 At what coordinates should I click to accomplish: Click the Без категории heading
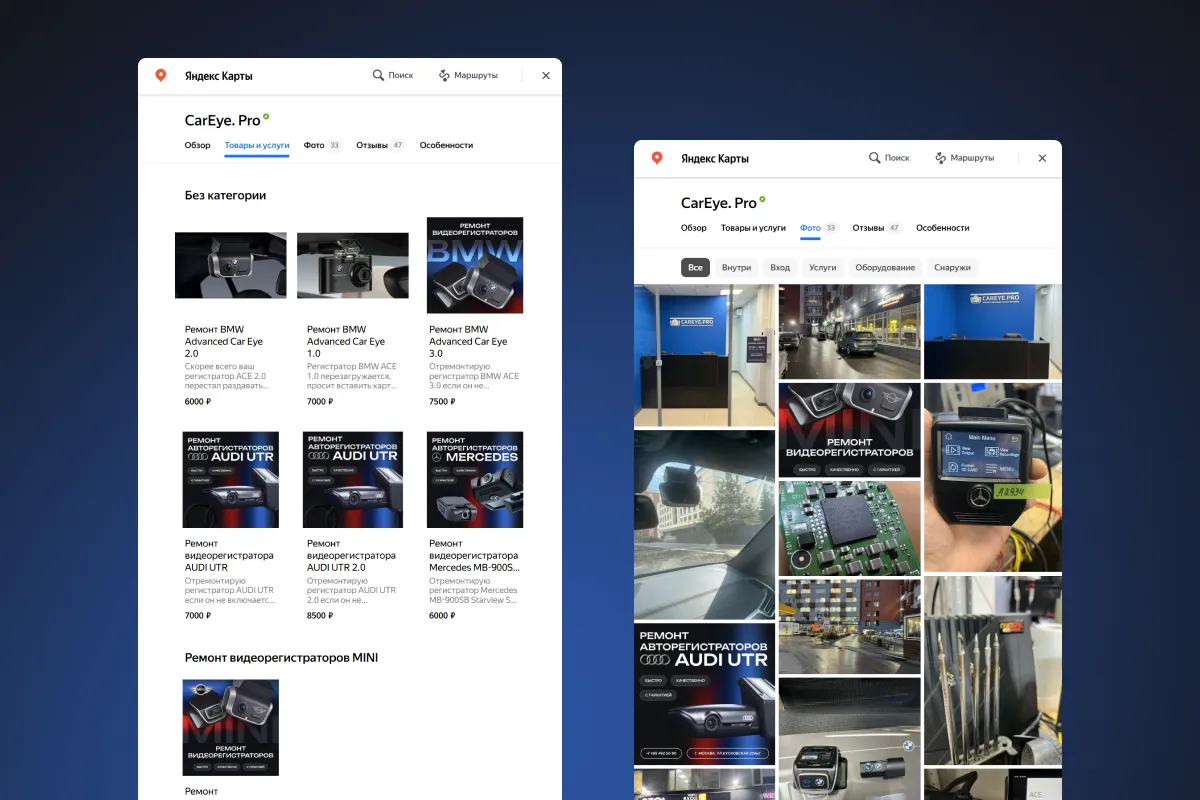coord(225,195)
